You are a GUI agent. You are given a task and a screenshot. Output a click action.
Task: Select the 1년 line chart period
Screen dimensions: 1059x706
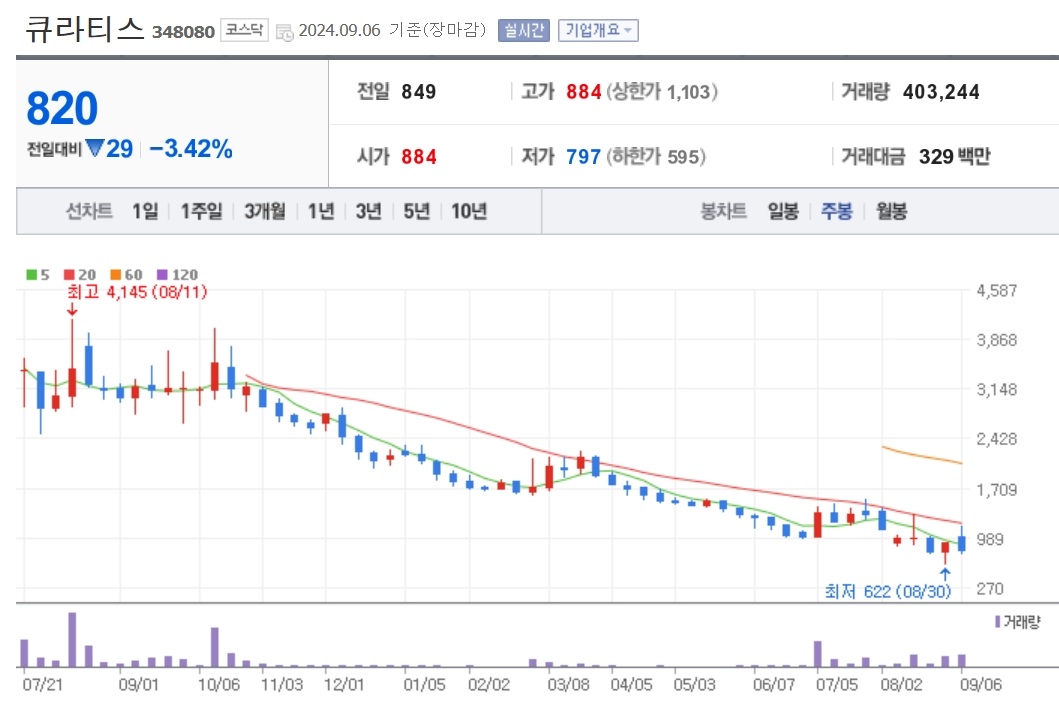click(321, 211)
